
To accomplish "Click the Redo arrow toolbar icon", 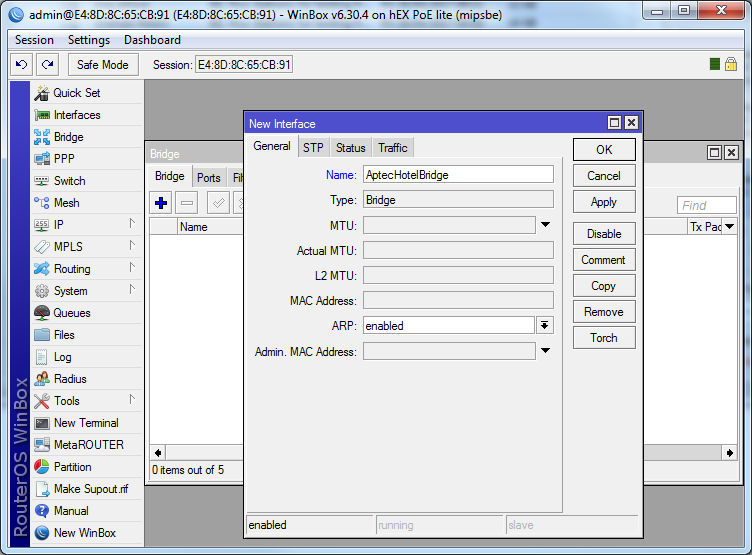I will pyautogui.click(x=47, y=64).
